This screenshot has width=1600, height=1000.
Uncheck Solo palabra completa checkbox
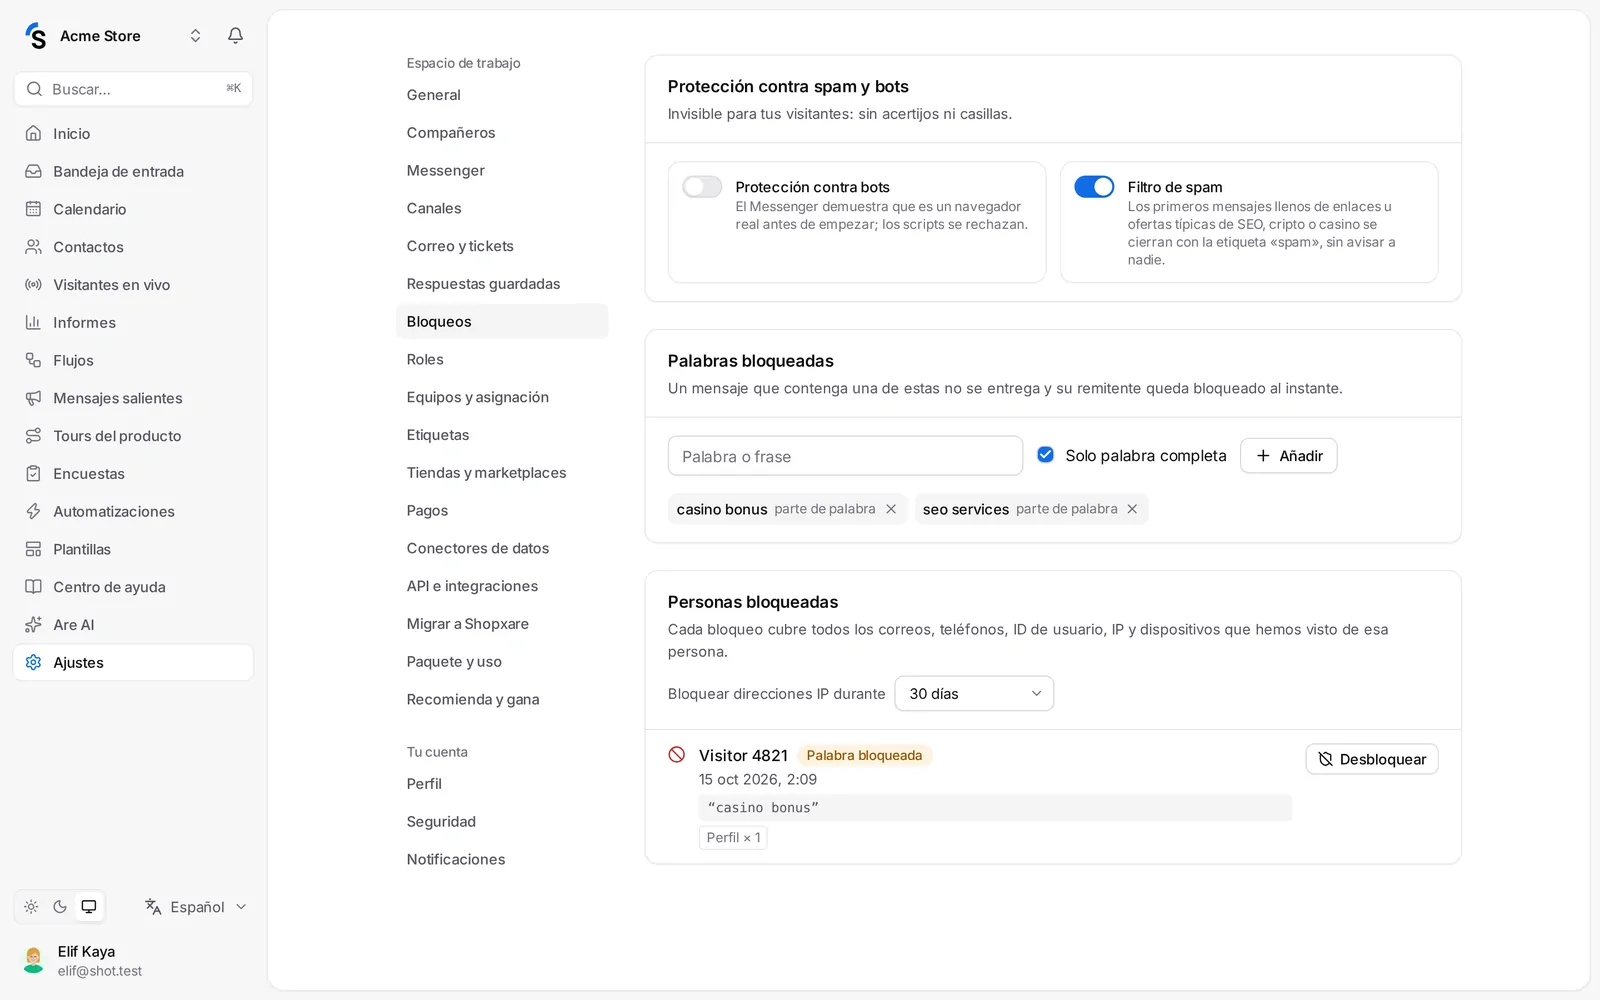pos(1045,455)
